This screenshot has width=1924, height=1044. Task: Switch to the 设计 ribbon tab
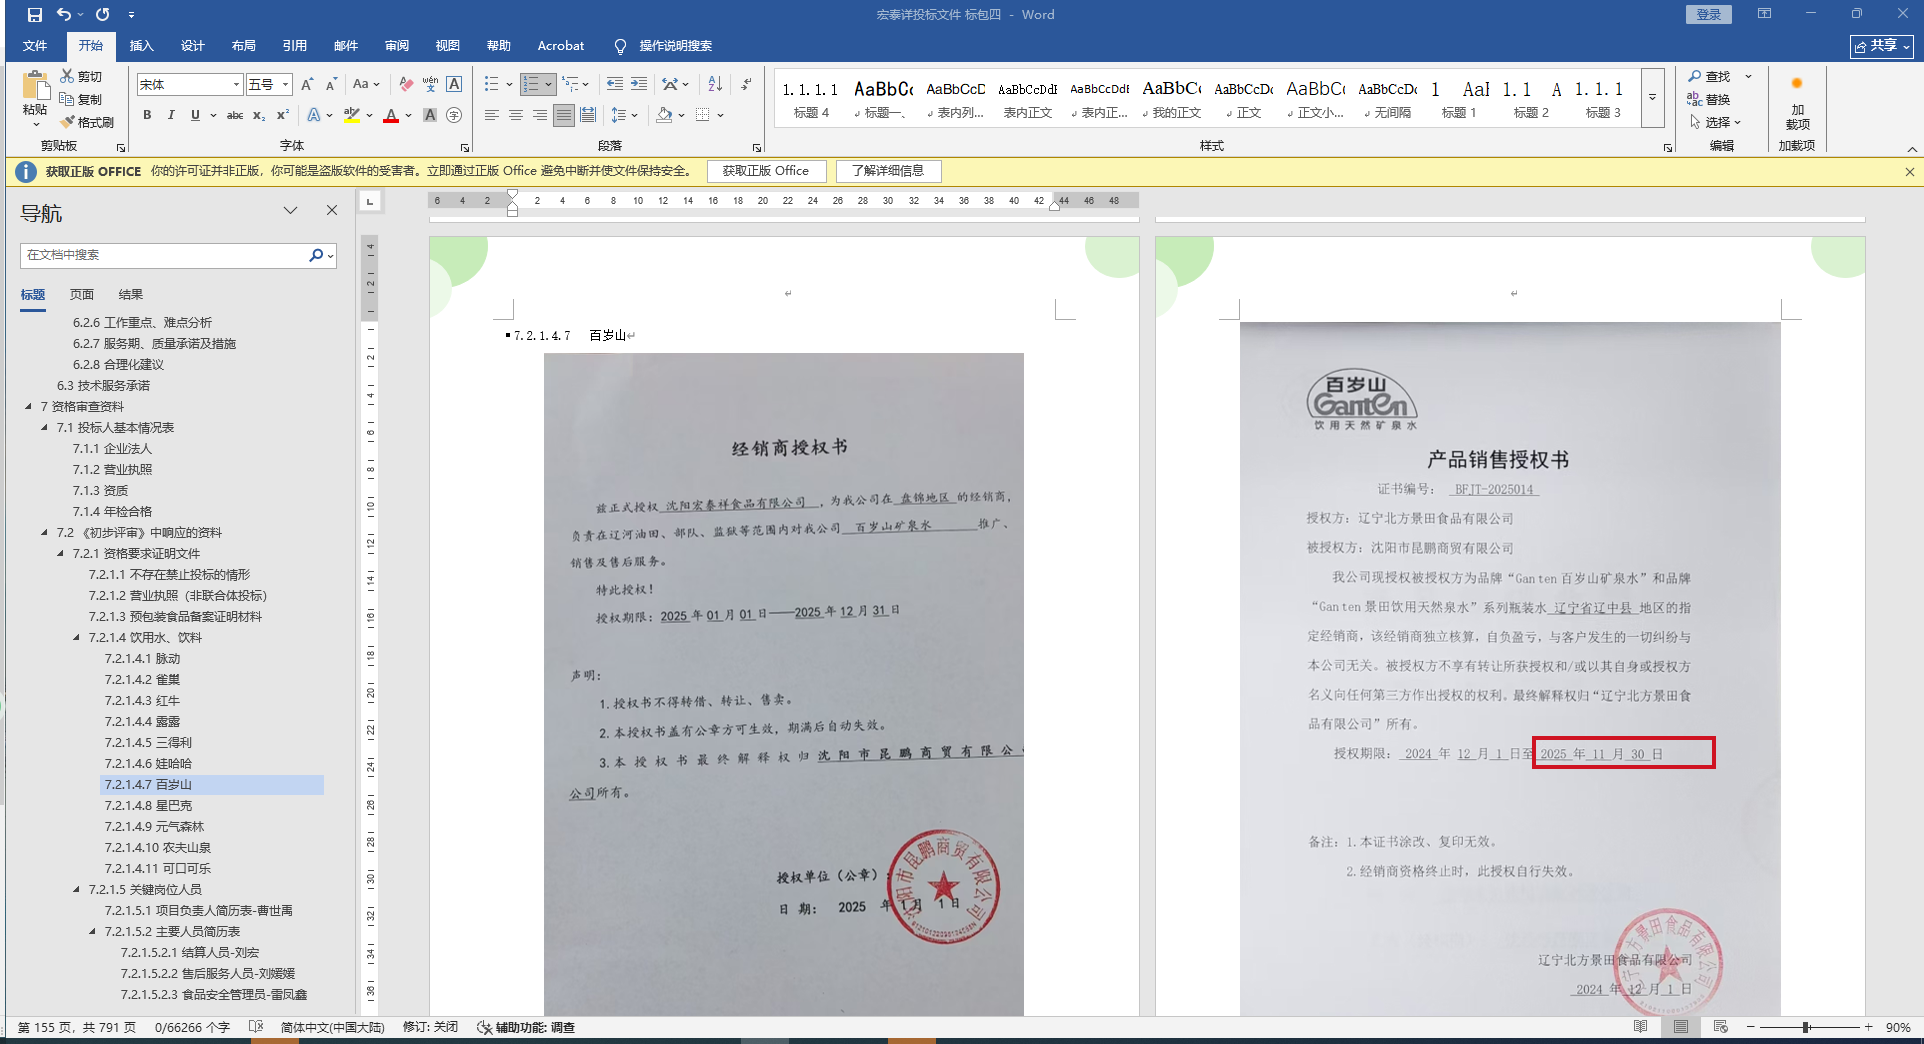(193, 45)
